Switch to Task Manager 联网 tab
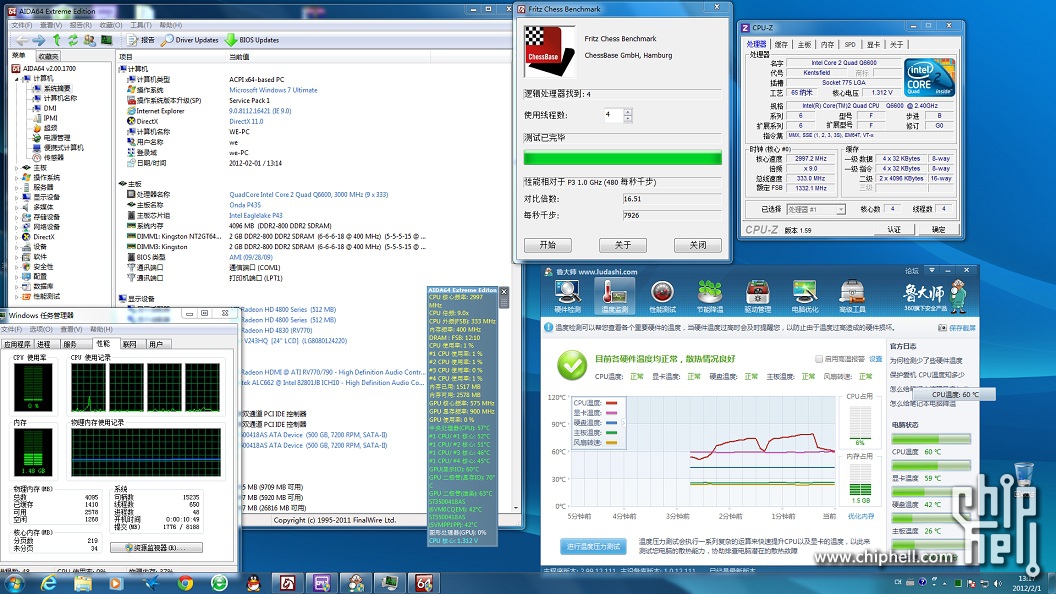The image size is (1056, 594). click(x=129, y=344)
